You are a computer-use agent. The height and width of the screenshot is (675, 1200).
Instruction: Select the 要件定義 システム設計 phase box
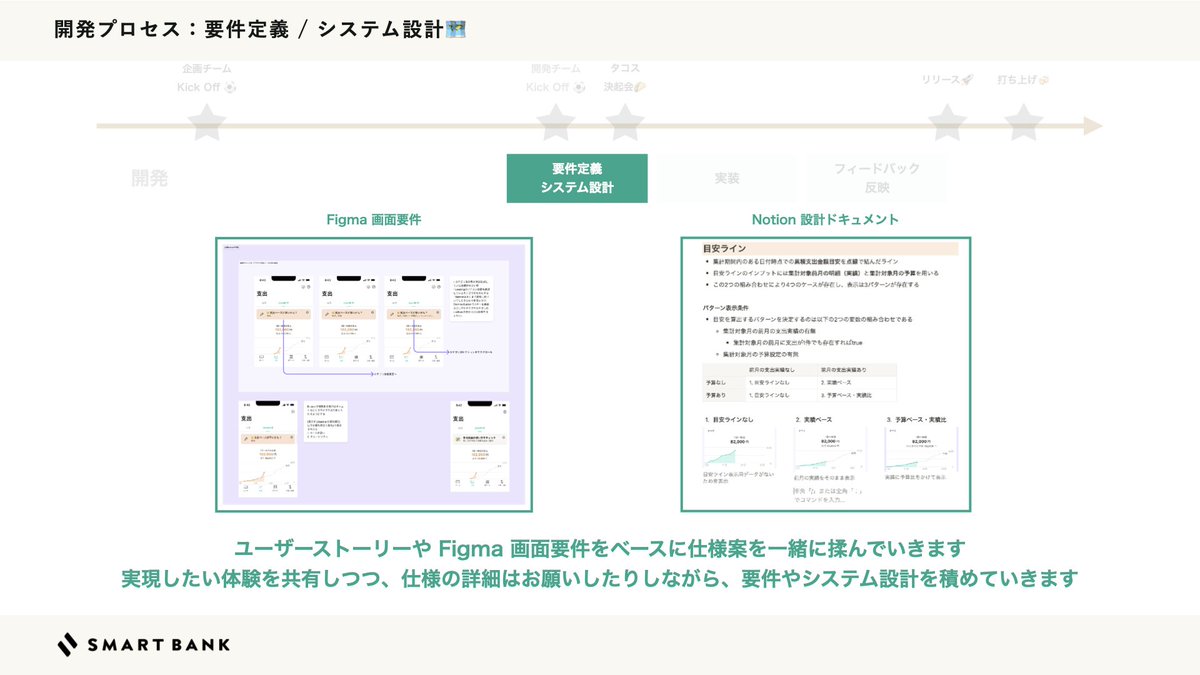click(x=577, y=178)
